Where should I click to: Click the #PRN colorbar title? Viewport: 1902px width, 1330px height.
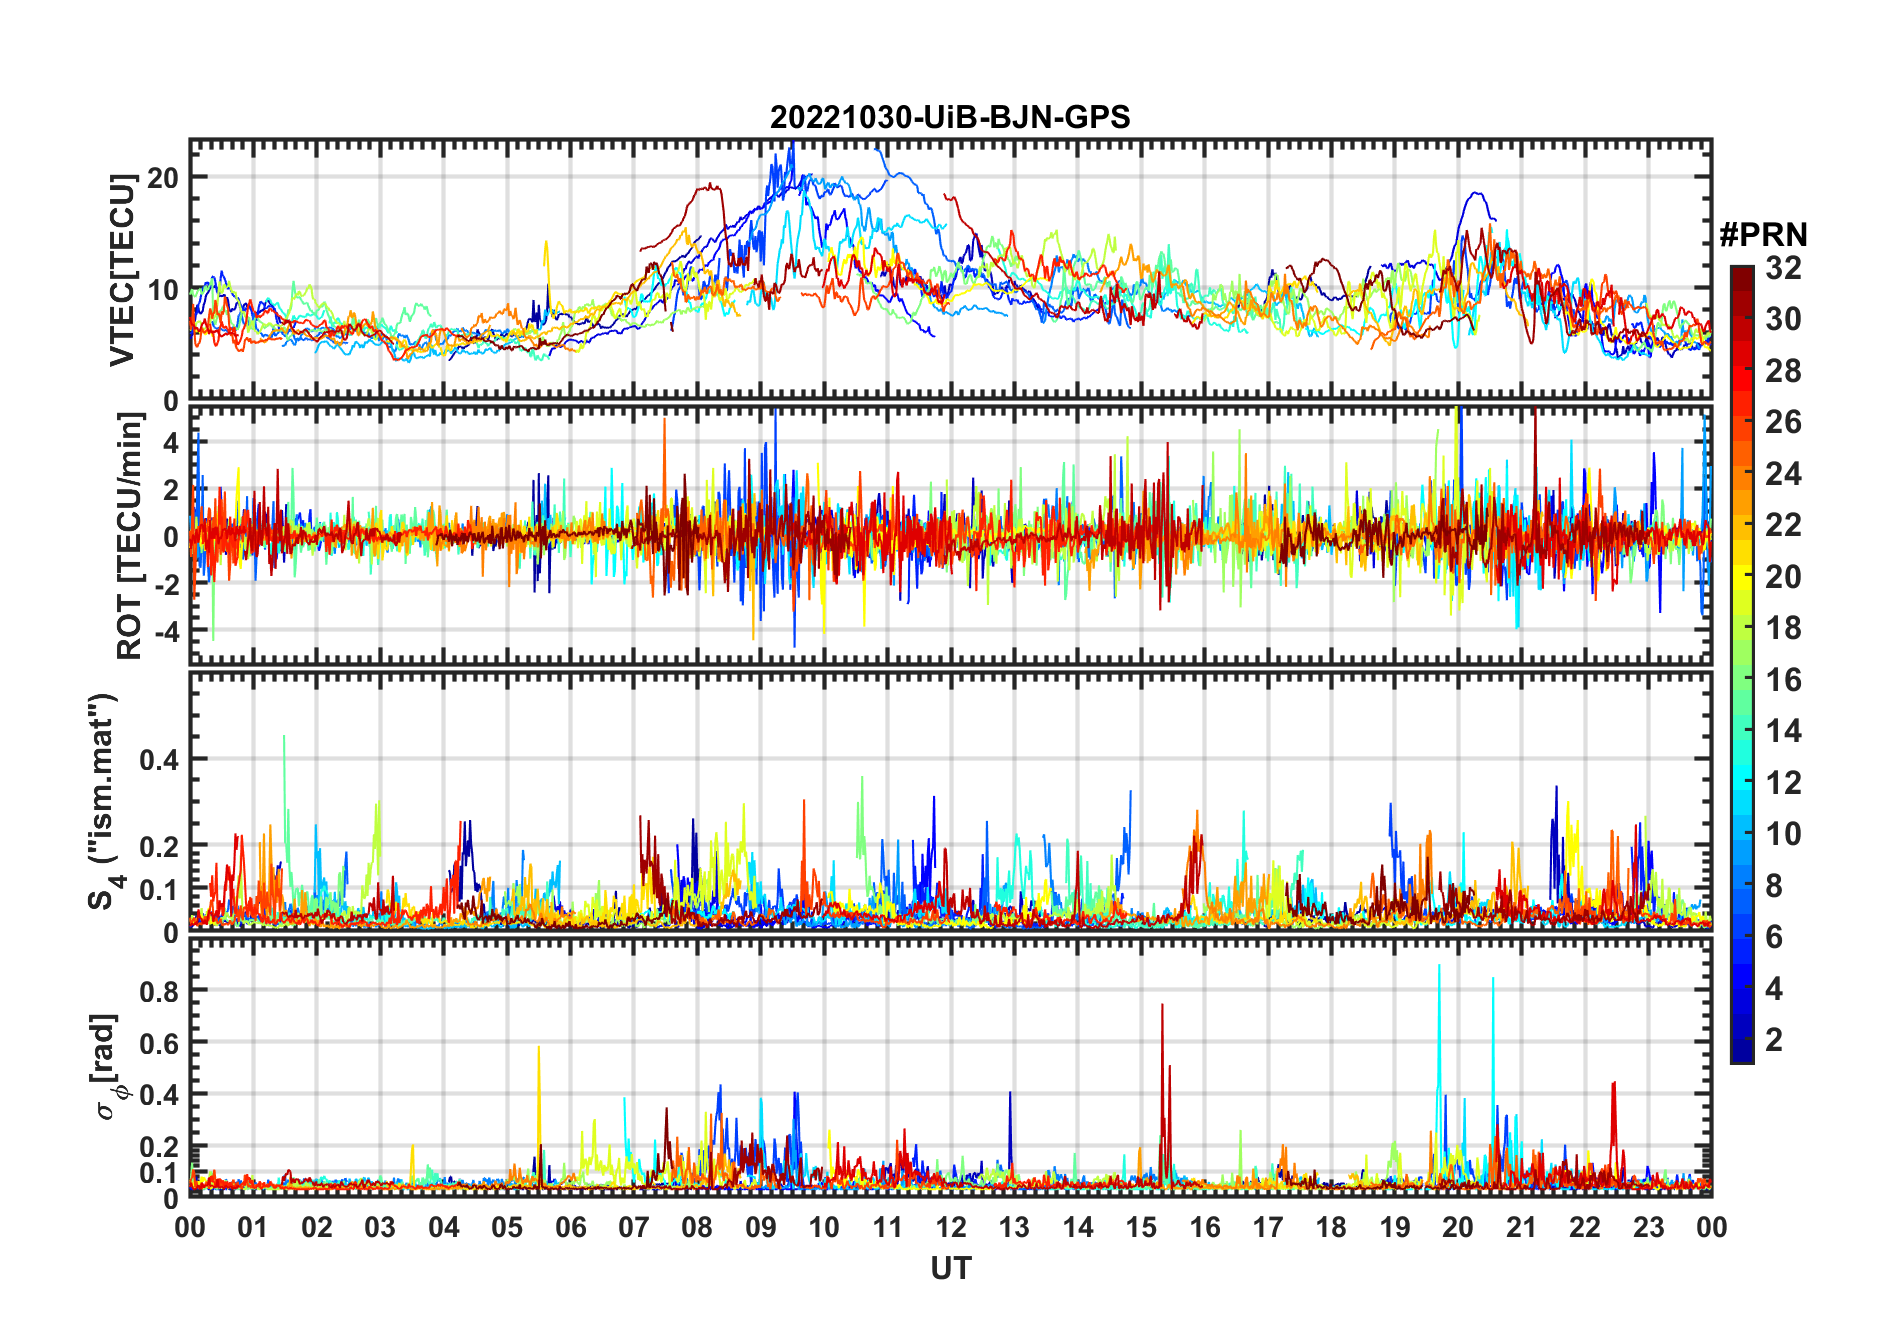tap(1763, 235)
